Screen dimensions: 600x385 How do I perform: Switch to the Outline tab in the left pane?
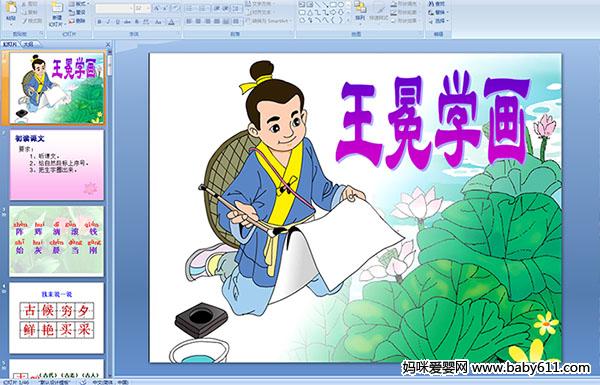point(29,44)
